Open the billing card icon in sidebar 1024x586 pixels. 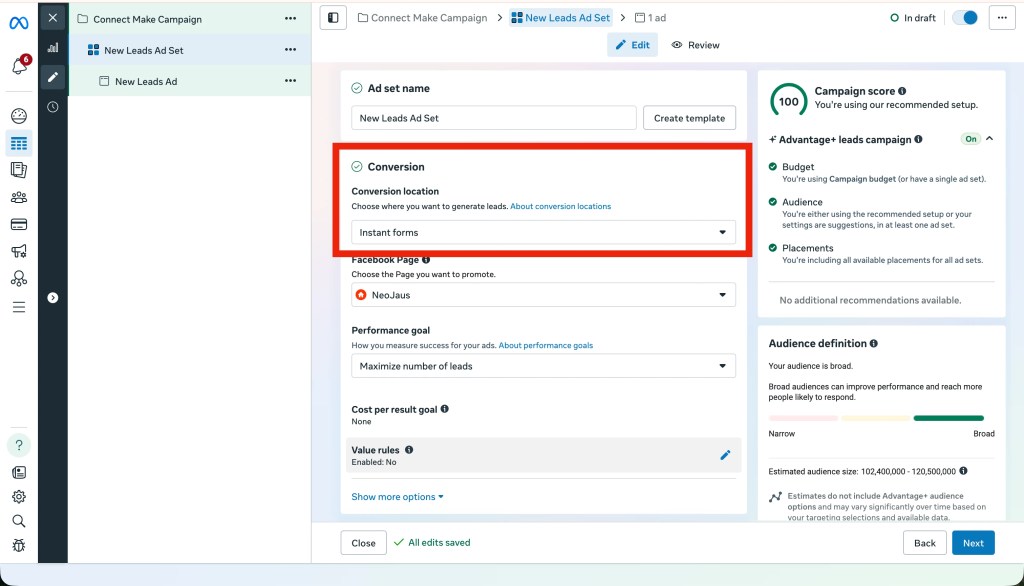click(x=18, y=224)
